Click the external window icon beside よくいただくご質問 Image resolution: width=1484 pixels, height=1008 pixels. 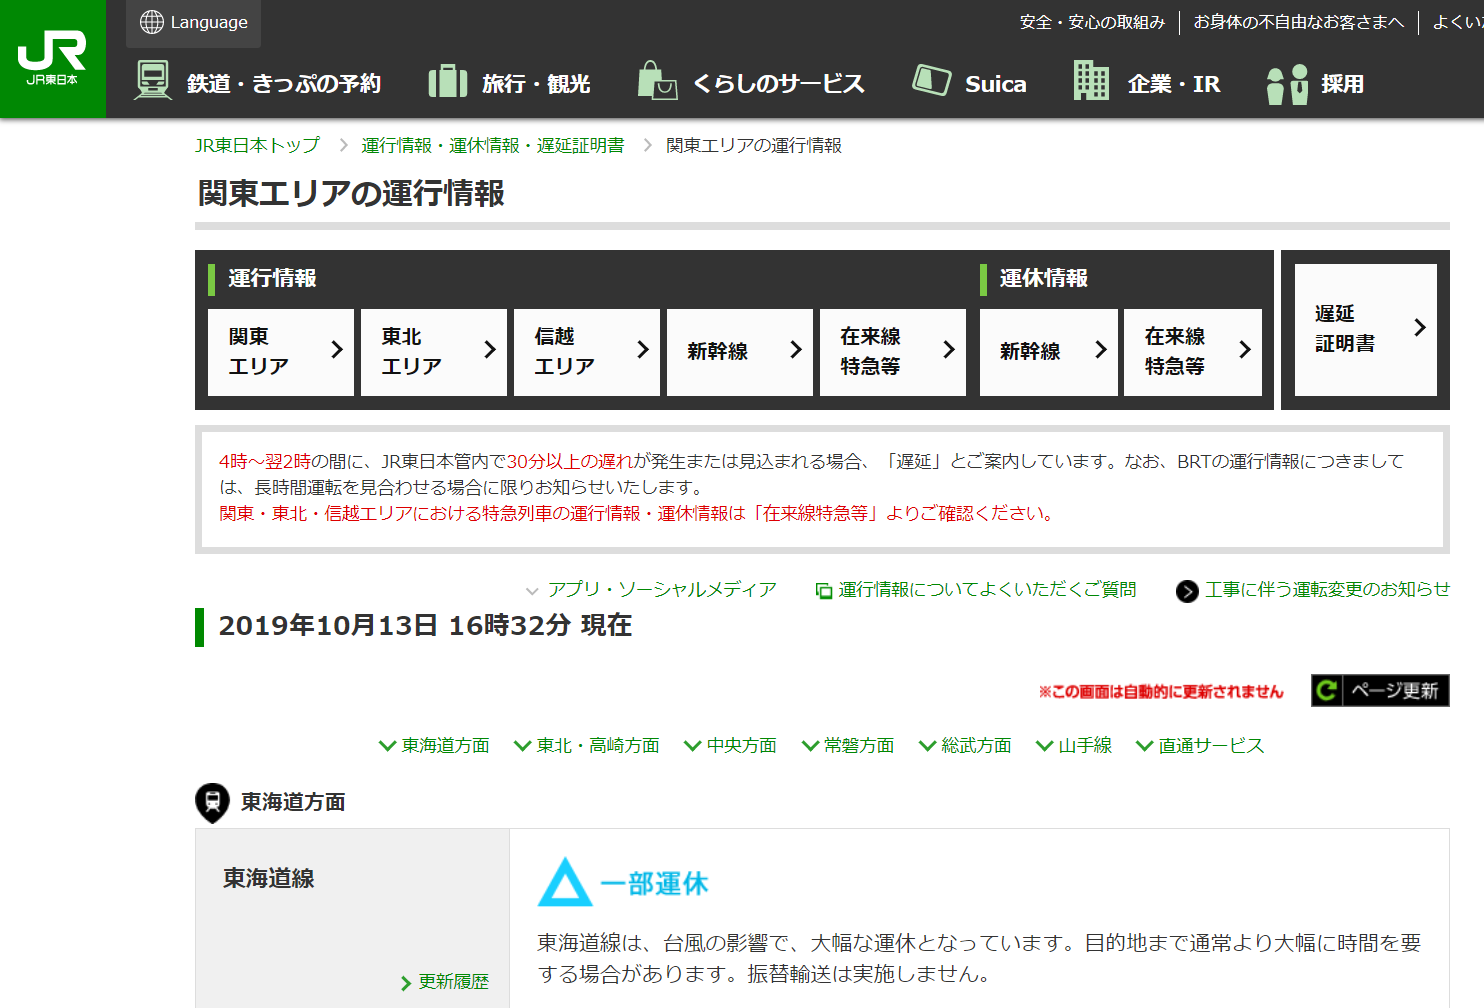pos(824,591)
